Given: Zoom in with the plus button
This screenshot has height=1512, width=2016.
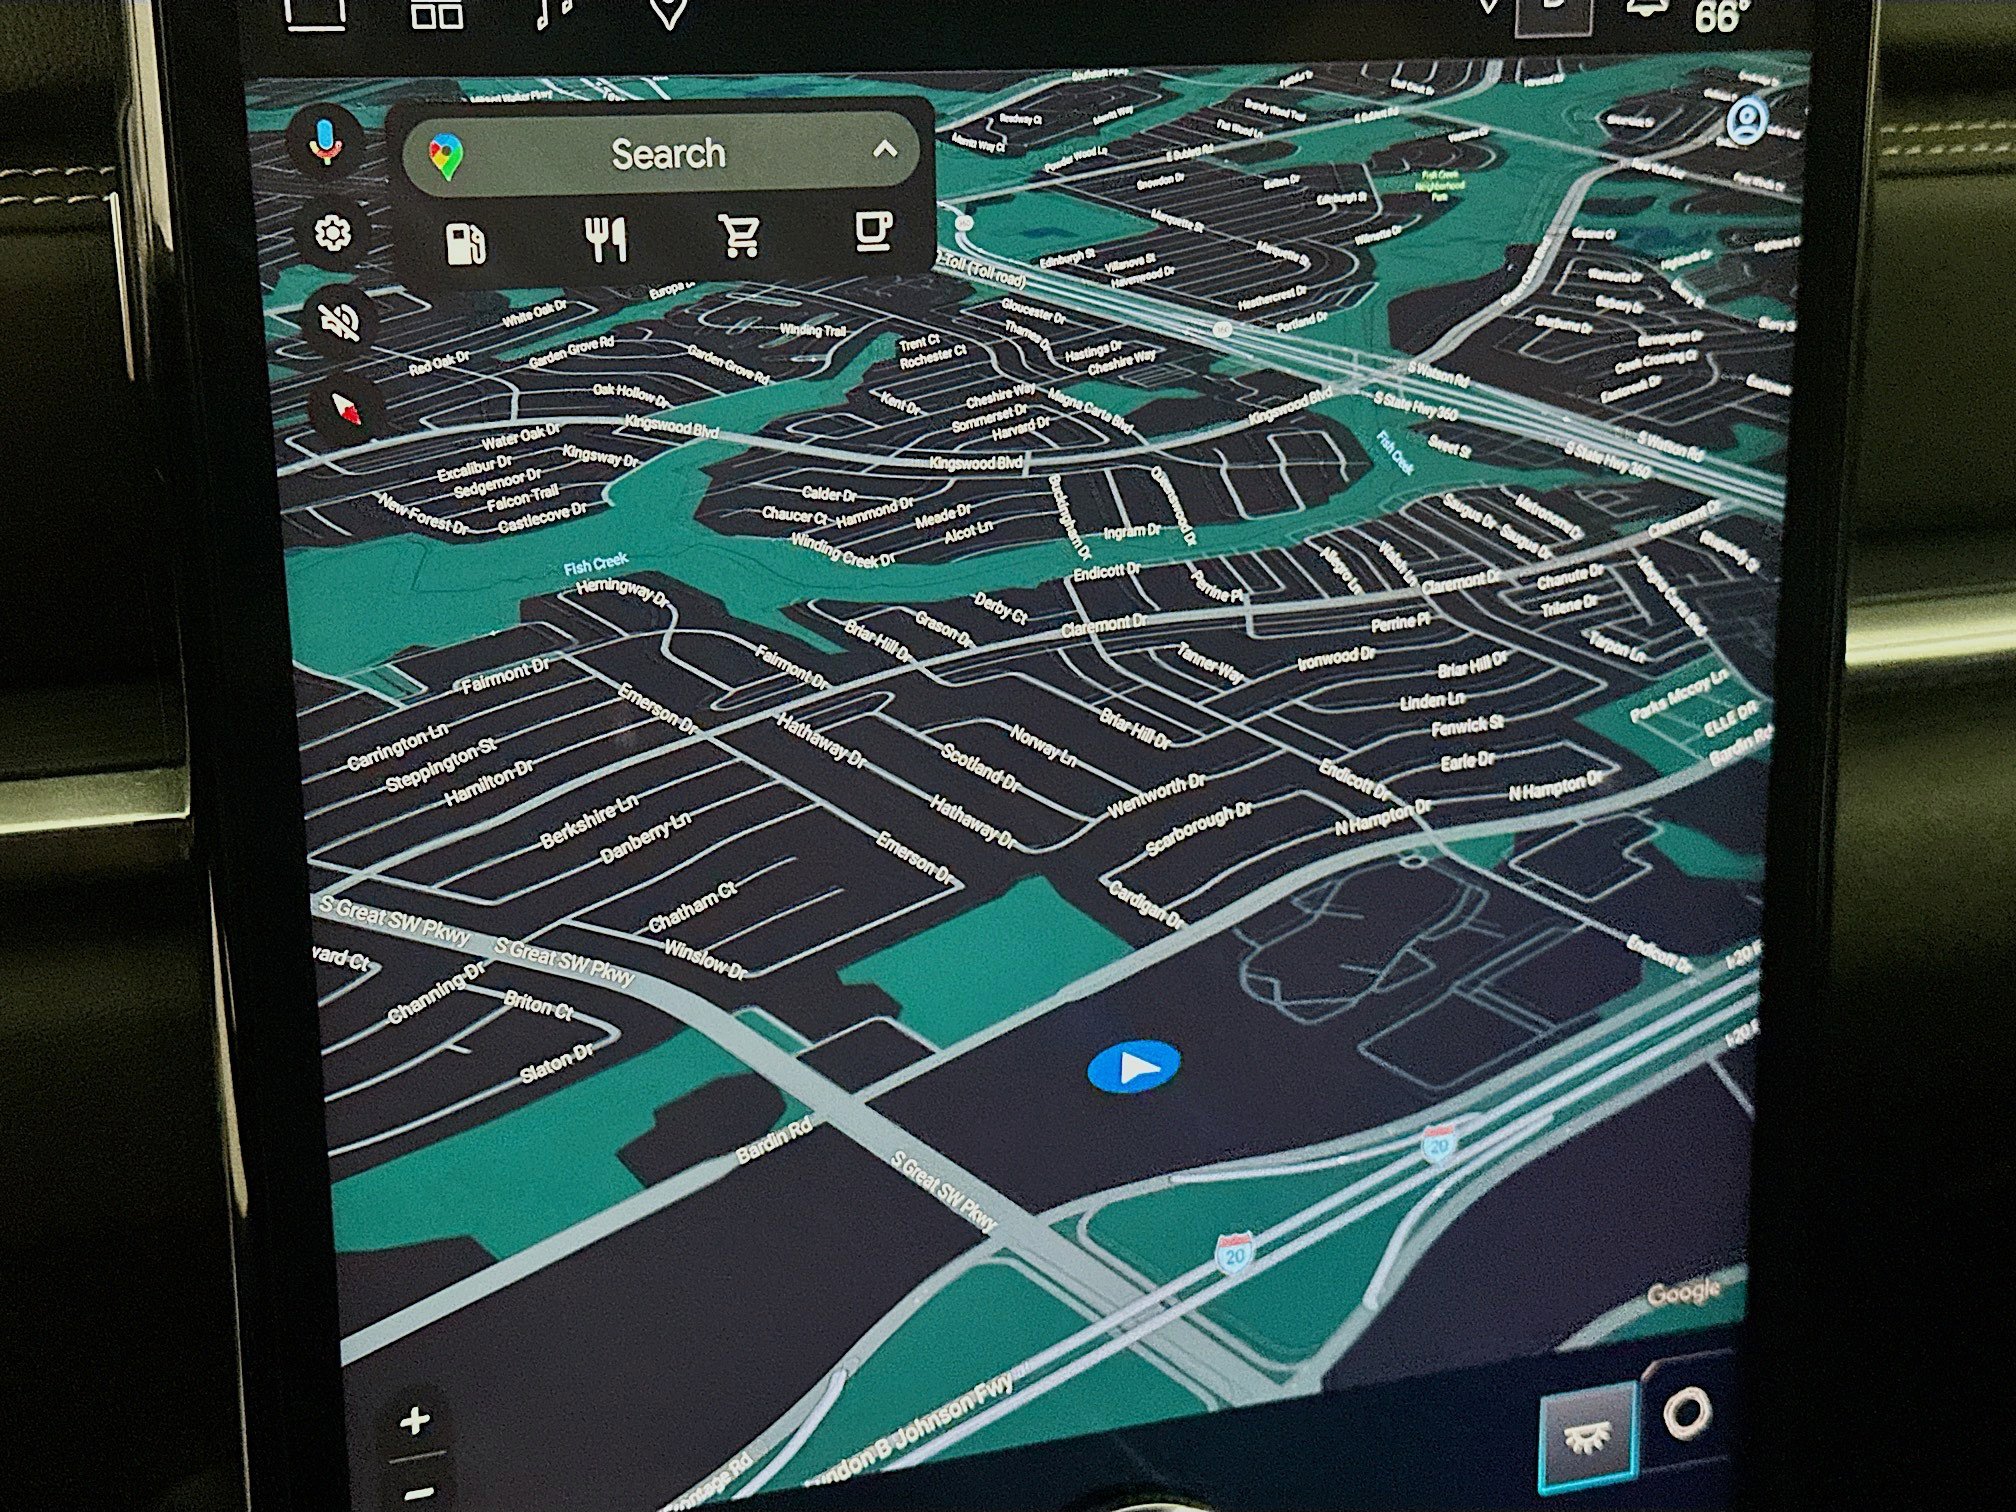Looking at the screenshot, I should click(415, 1421).
